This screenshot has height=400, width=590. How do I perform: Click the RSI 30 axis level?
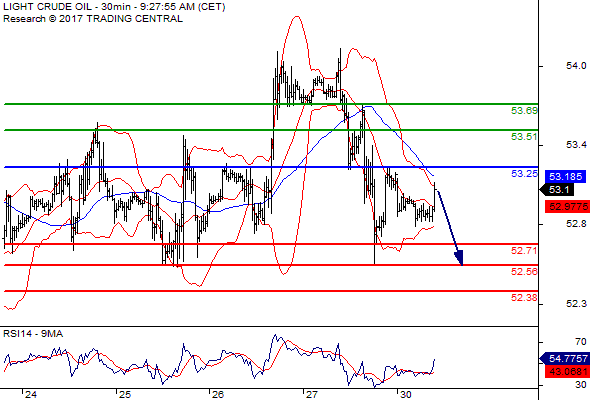click(581, 385)
